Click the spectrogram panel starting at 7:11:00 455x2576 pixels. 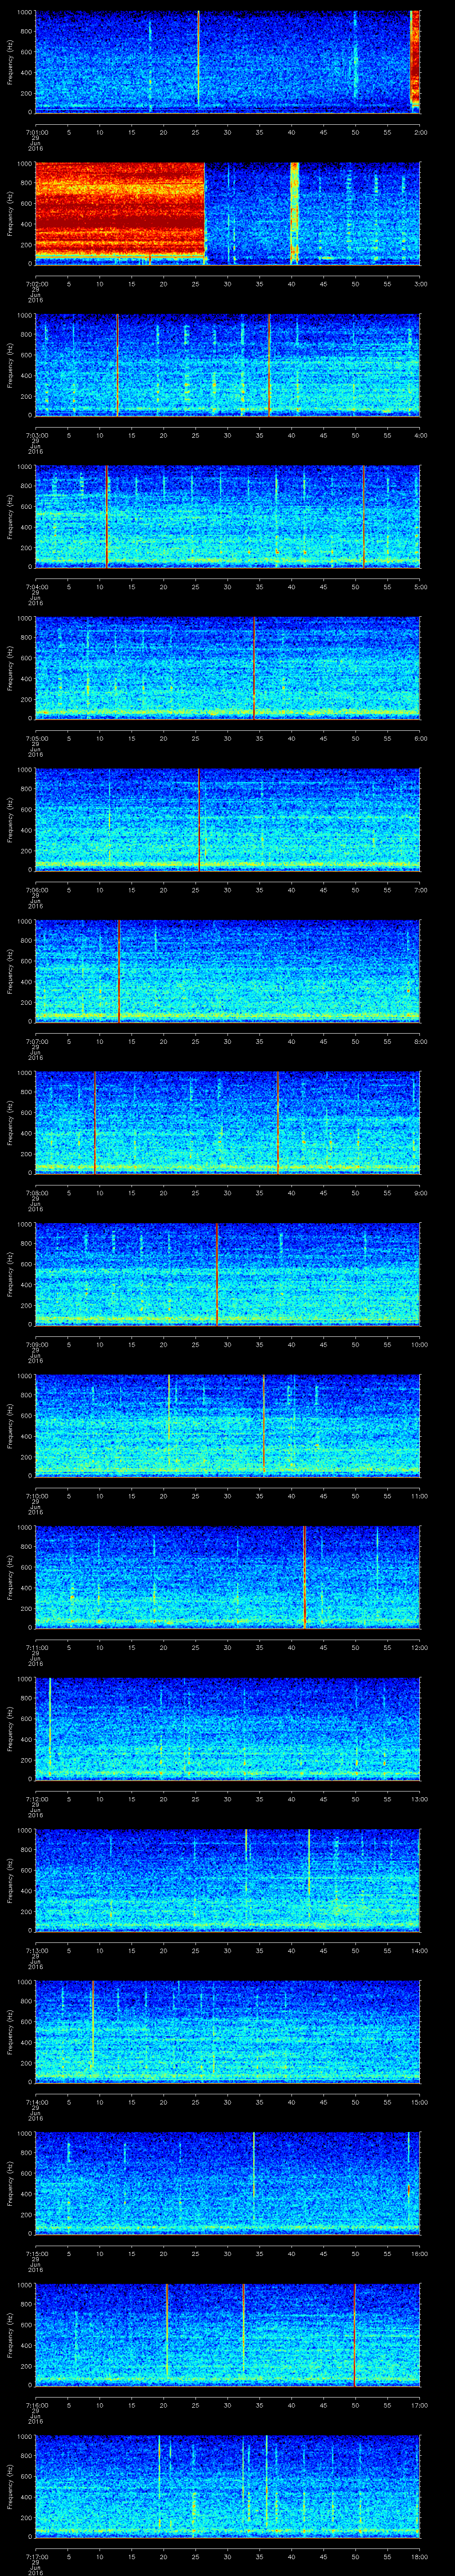point(228,1577)
